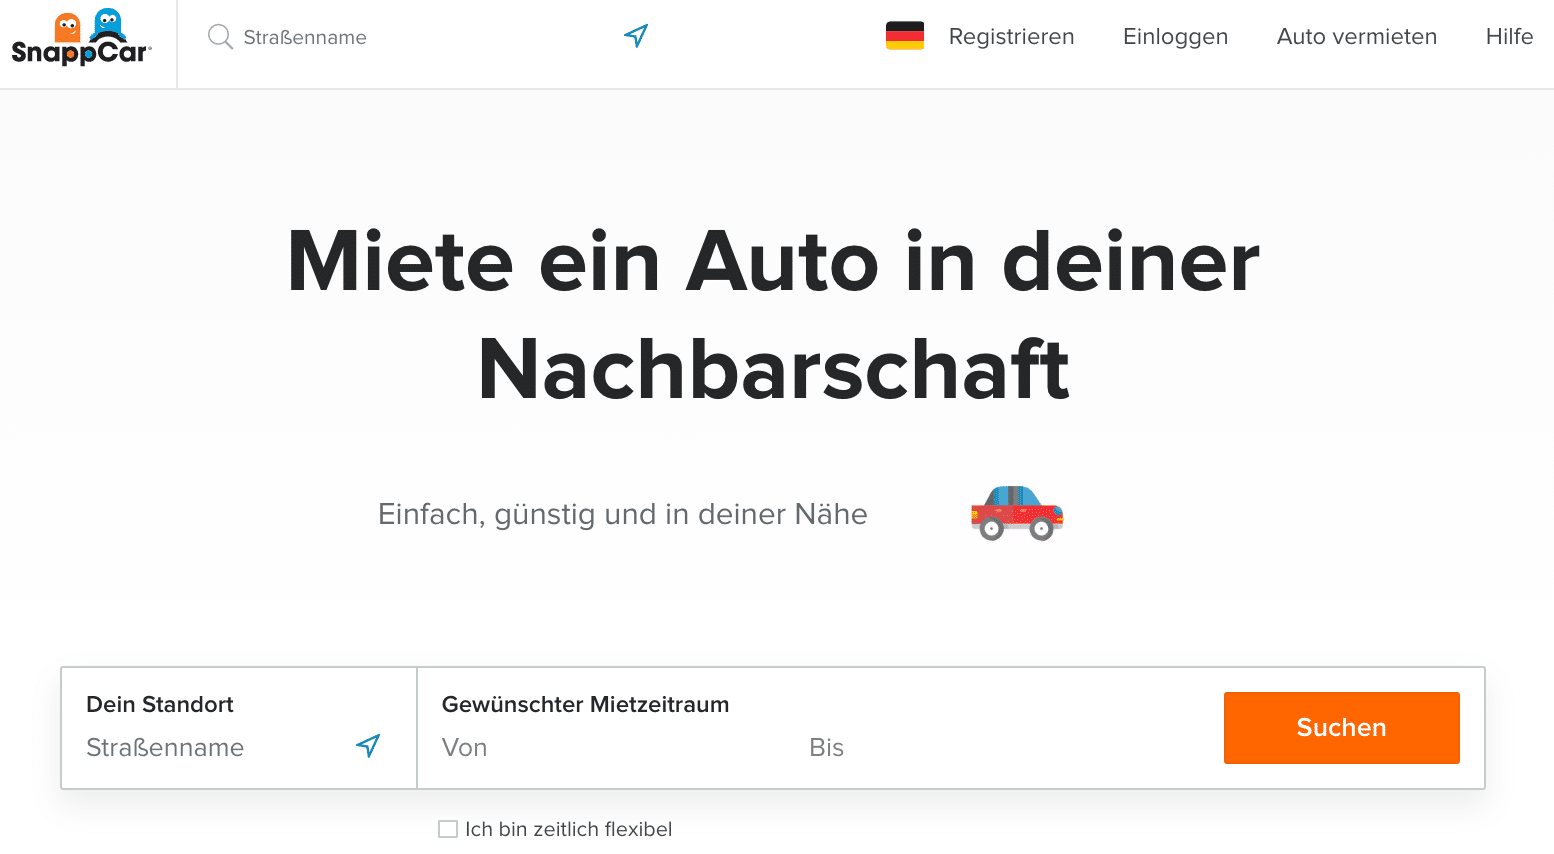Click the 'Registrieren' link
1554x854 pixels.
point(1011,36)
